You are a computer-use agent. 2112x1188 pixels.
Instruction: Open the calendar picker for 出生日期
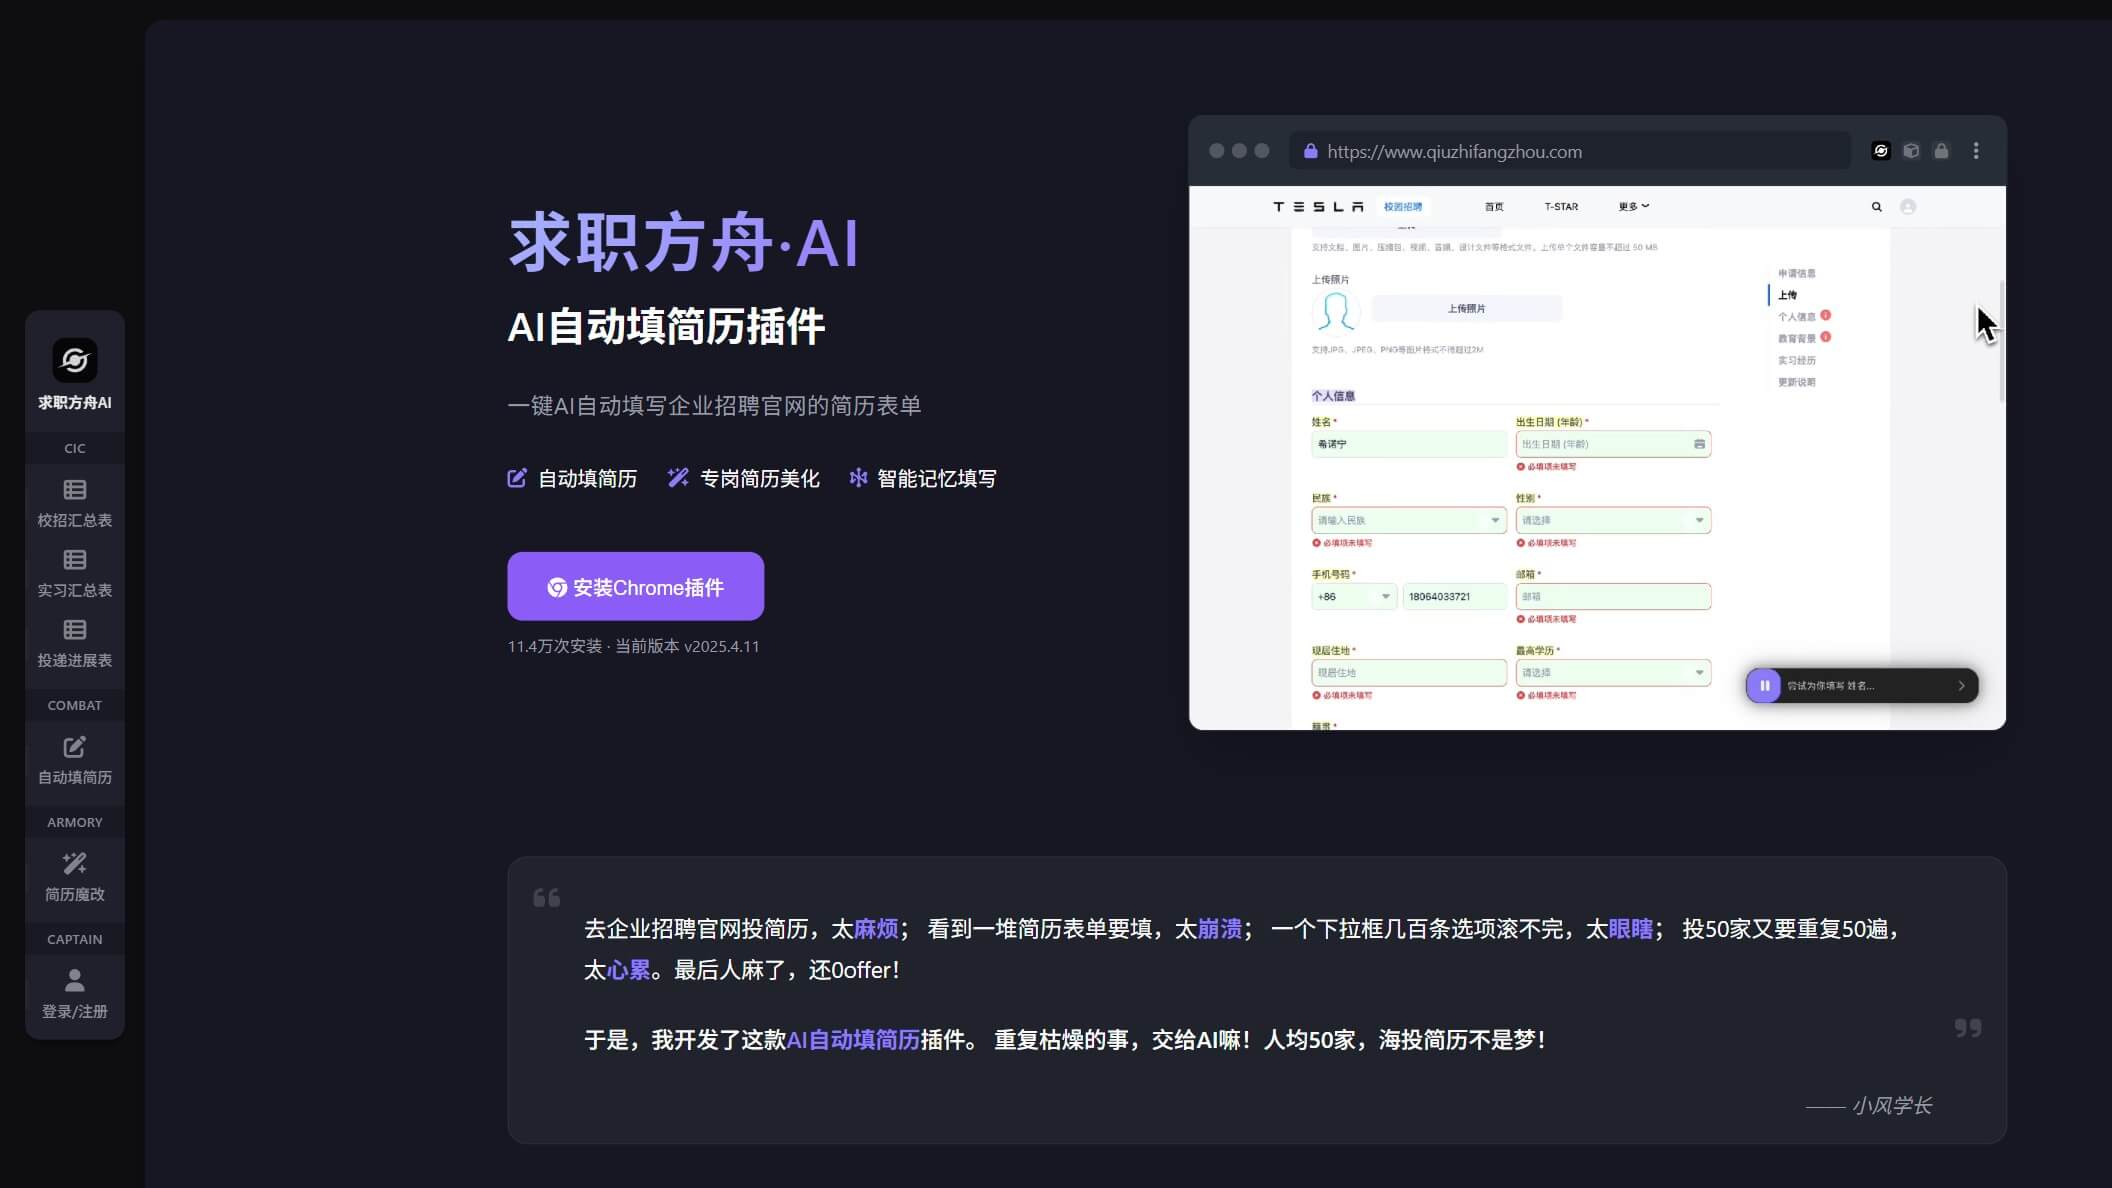[1700, 443]
